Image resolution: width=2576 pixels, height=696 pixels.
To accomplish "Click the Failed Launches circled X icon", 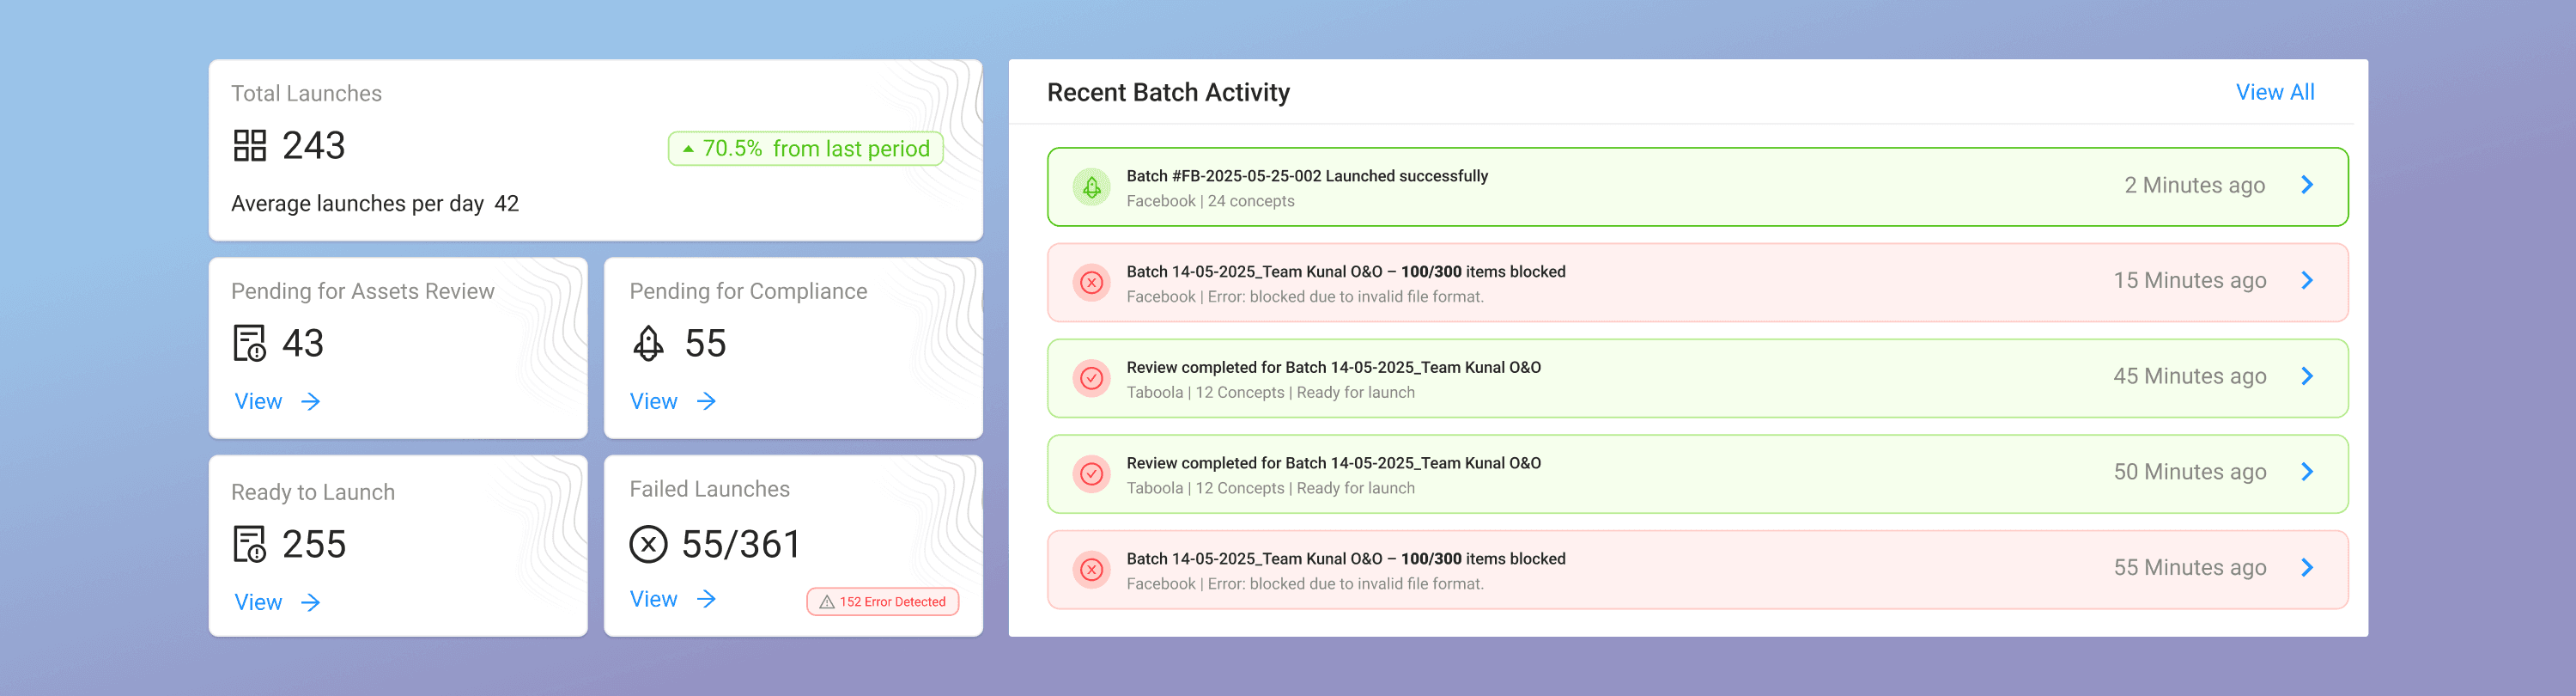I will (x=648, y=544).
